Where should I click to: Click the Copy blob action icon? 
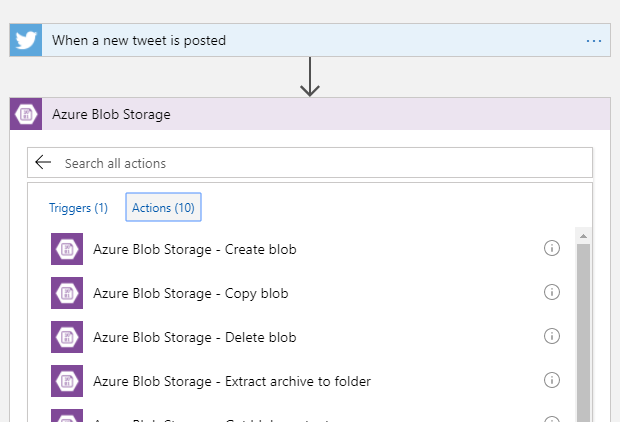67,293
